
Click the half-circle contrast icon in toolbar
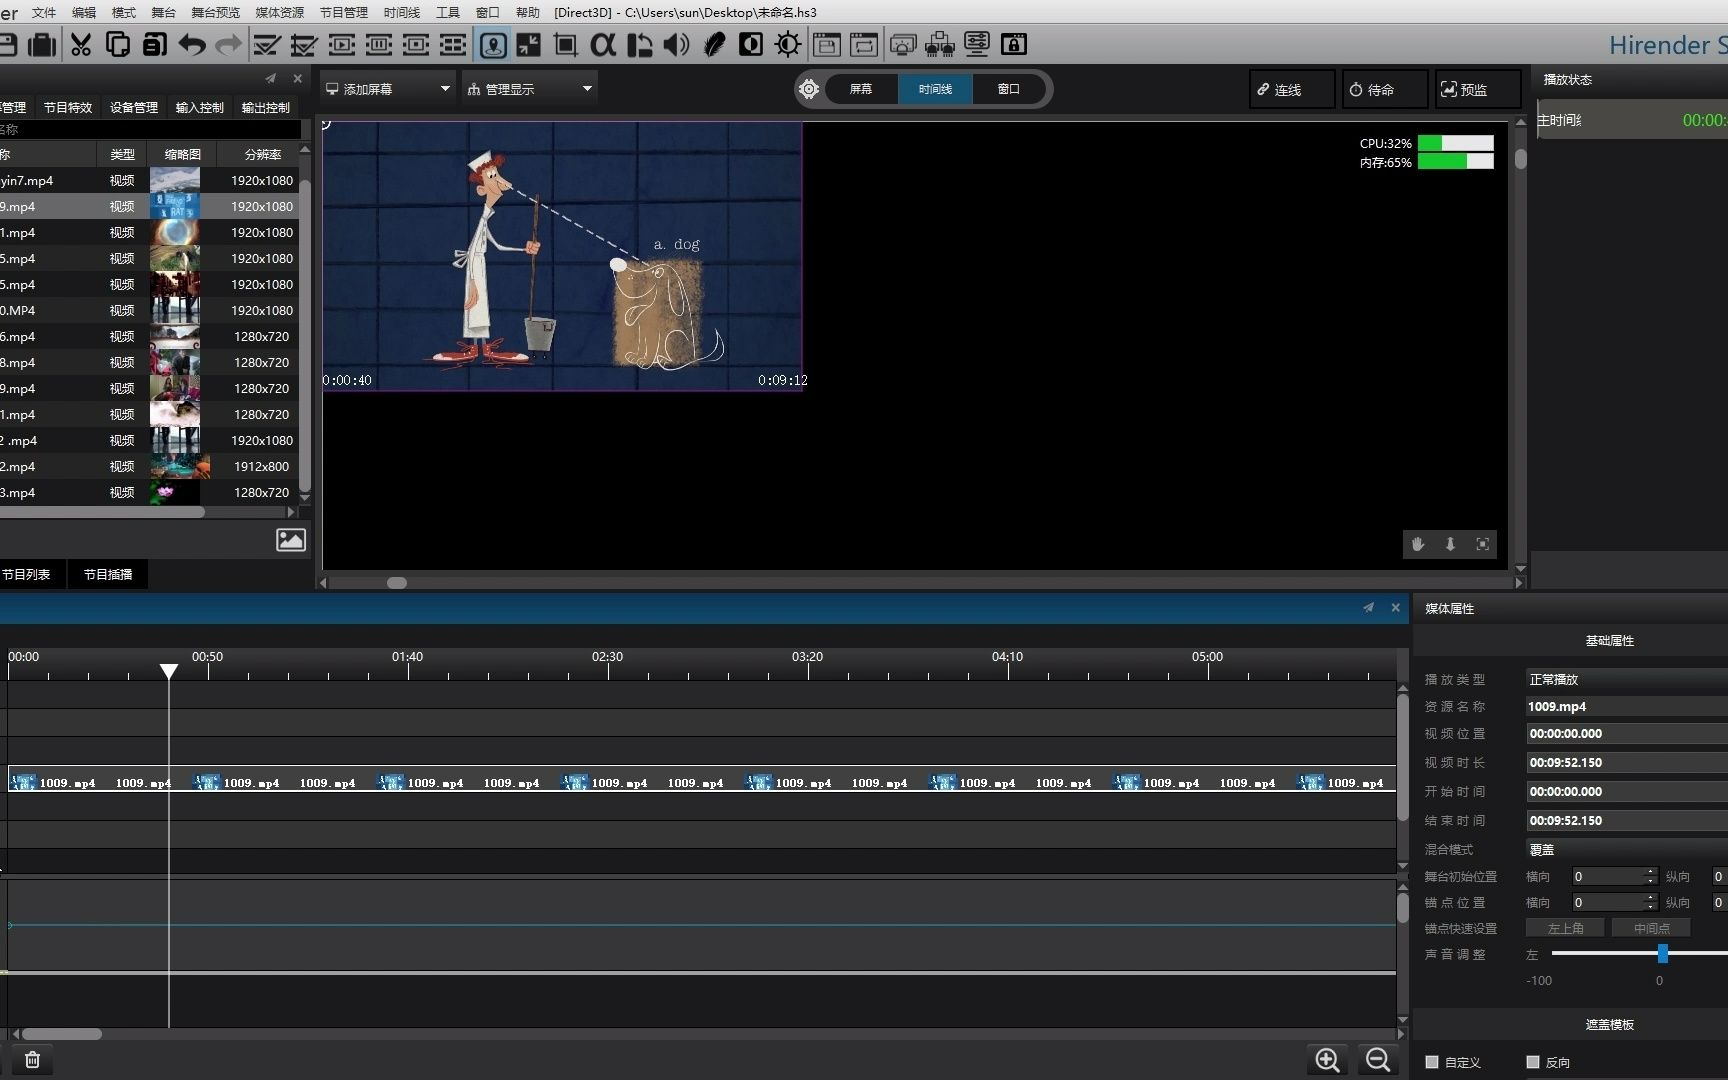(751, 45)
